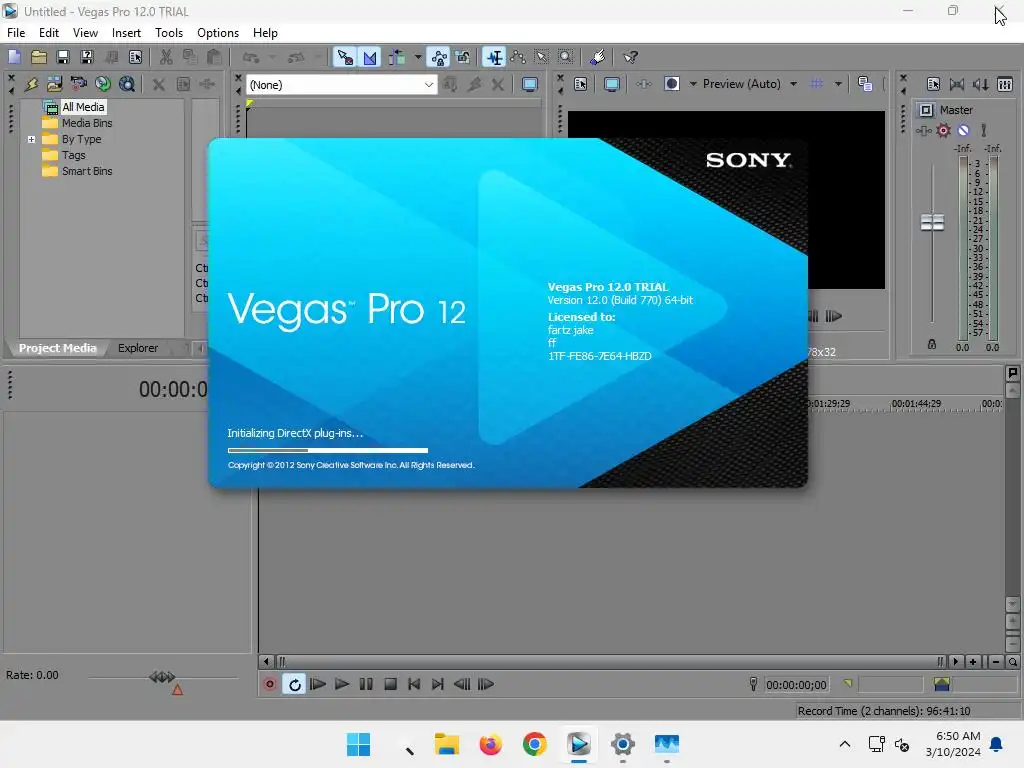Click the timeline Zoom In Time plus button
The height and width of the screenshot is (768, 1024).
[973, 662]
